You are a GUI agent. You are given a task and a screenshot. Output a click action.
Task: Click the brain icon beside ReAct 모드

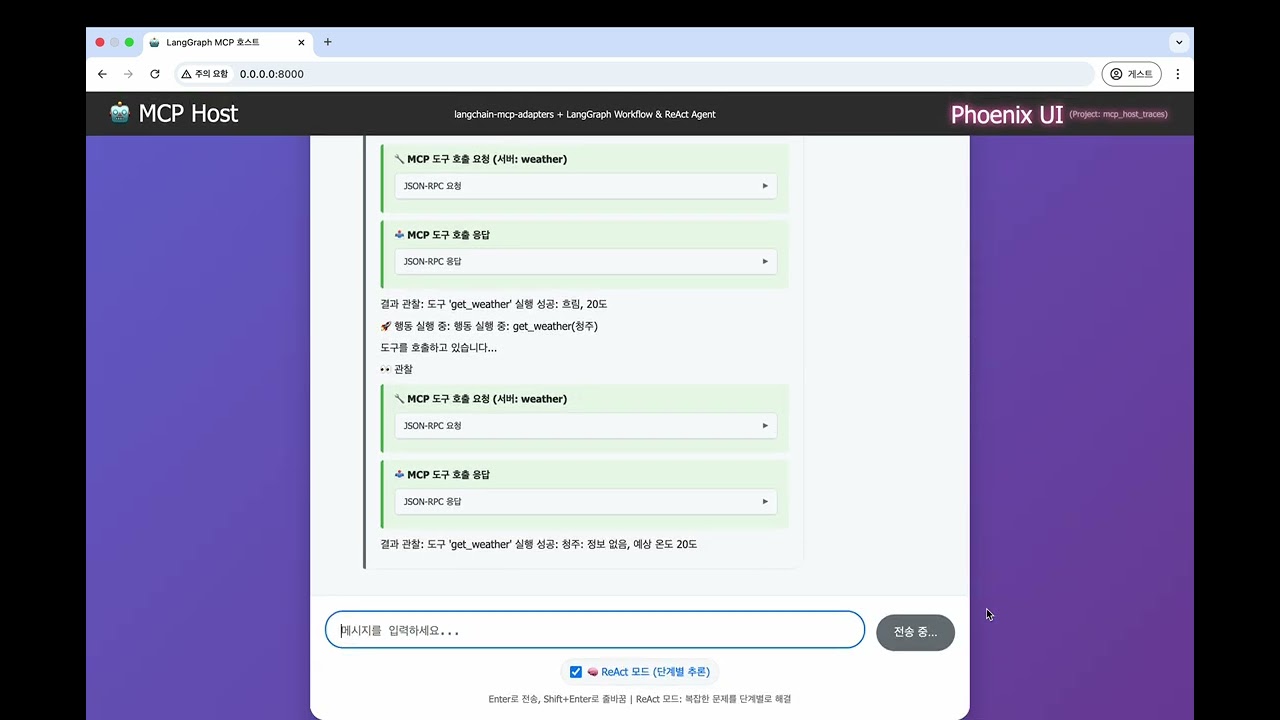[x=593, y=672]
